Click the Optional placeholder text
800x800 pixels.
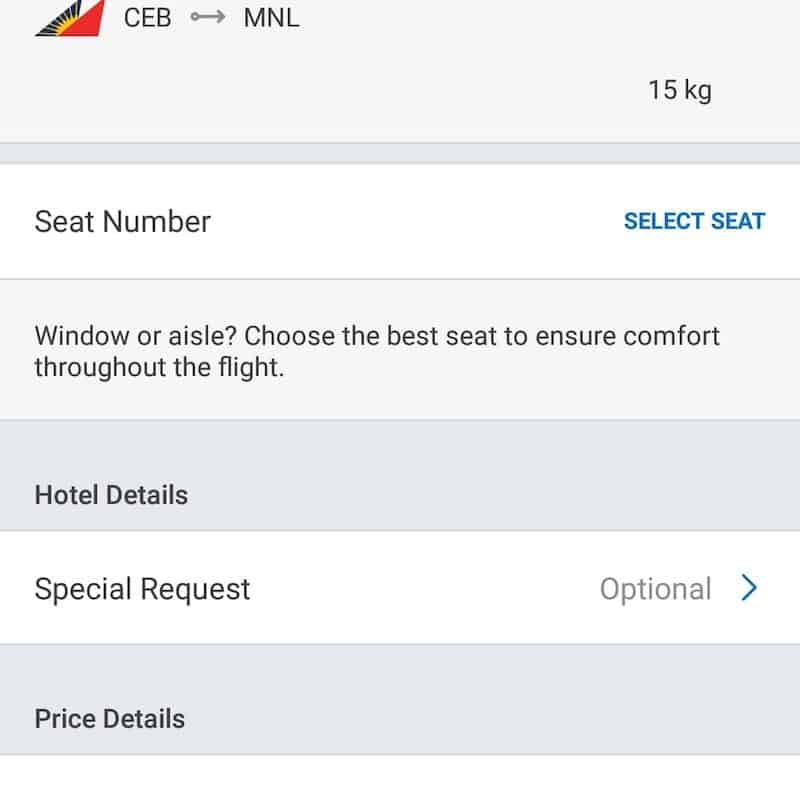click(x=655, y=589)
